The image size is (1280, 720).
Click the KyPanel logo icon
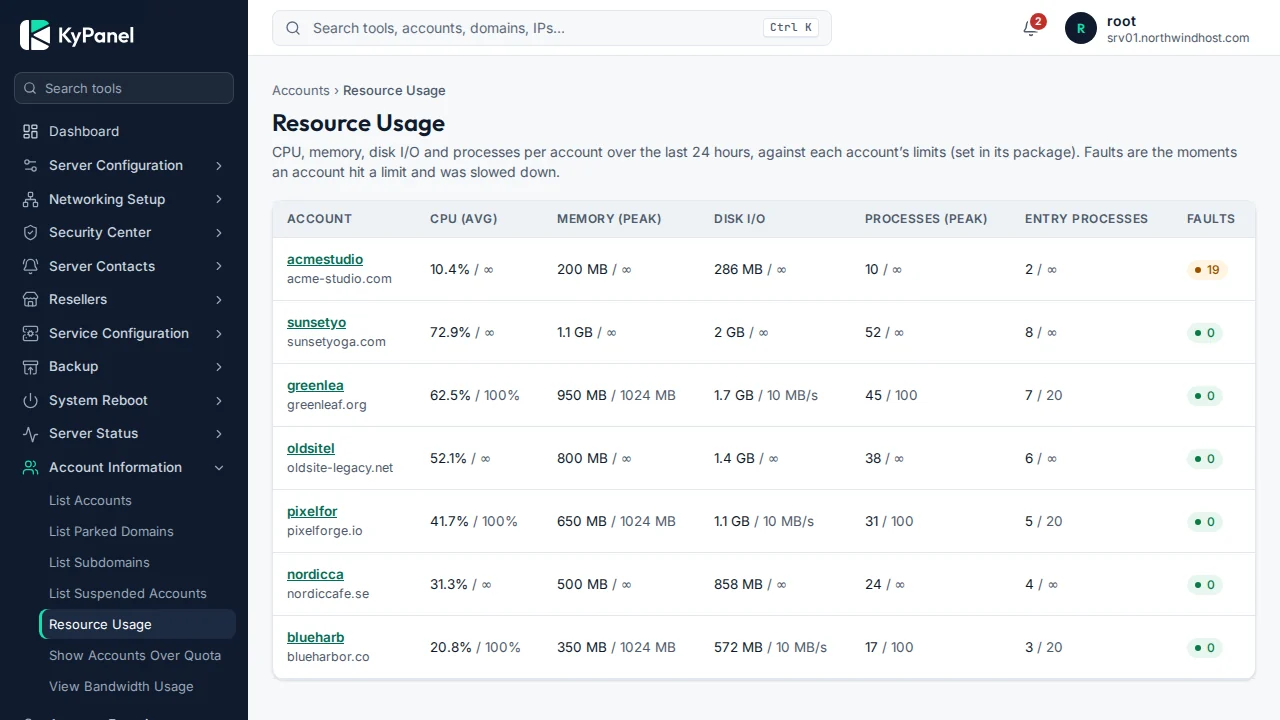click(35, 35)
